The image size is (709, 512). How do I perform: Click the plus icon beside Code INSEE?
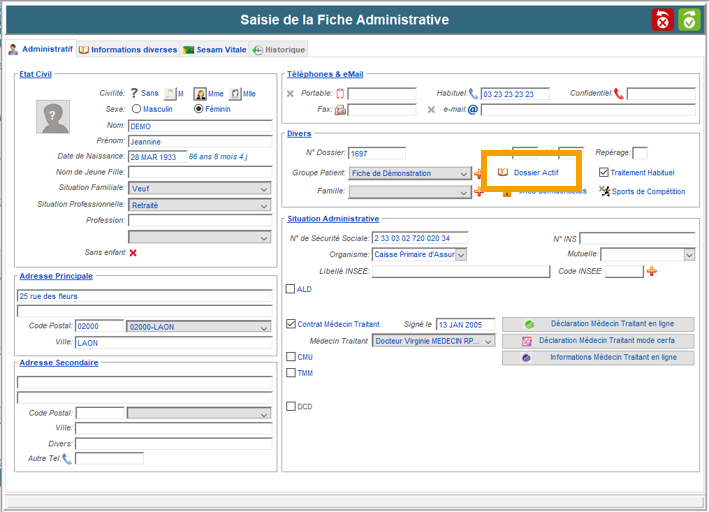point(652,271)
